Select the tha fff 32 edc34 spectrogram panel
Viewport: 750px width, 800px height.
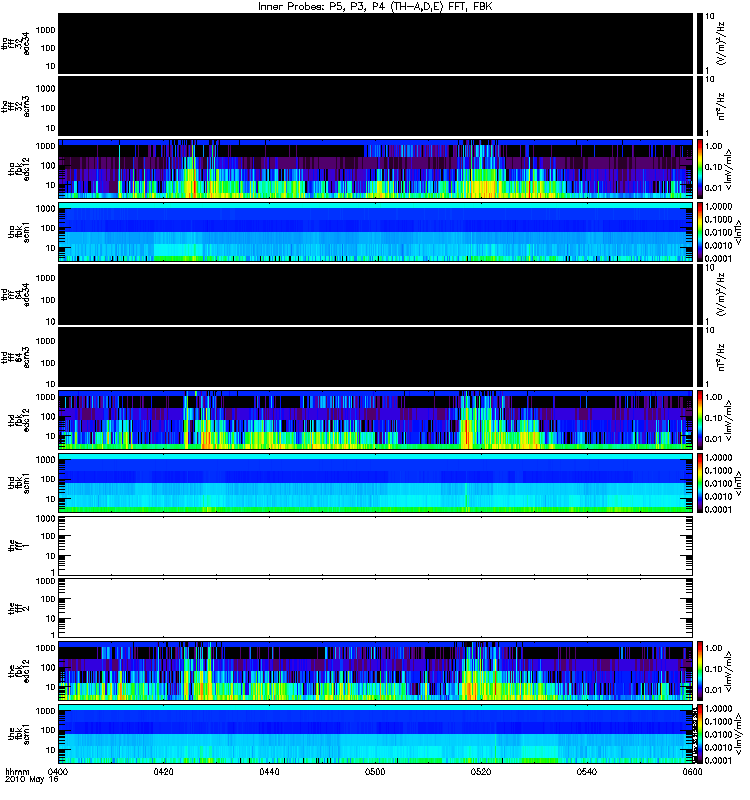coord(375,43)
